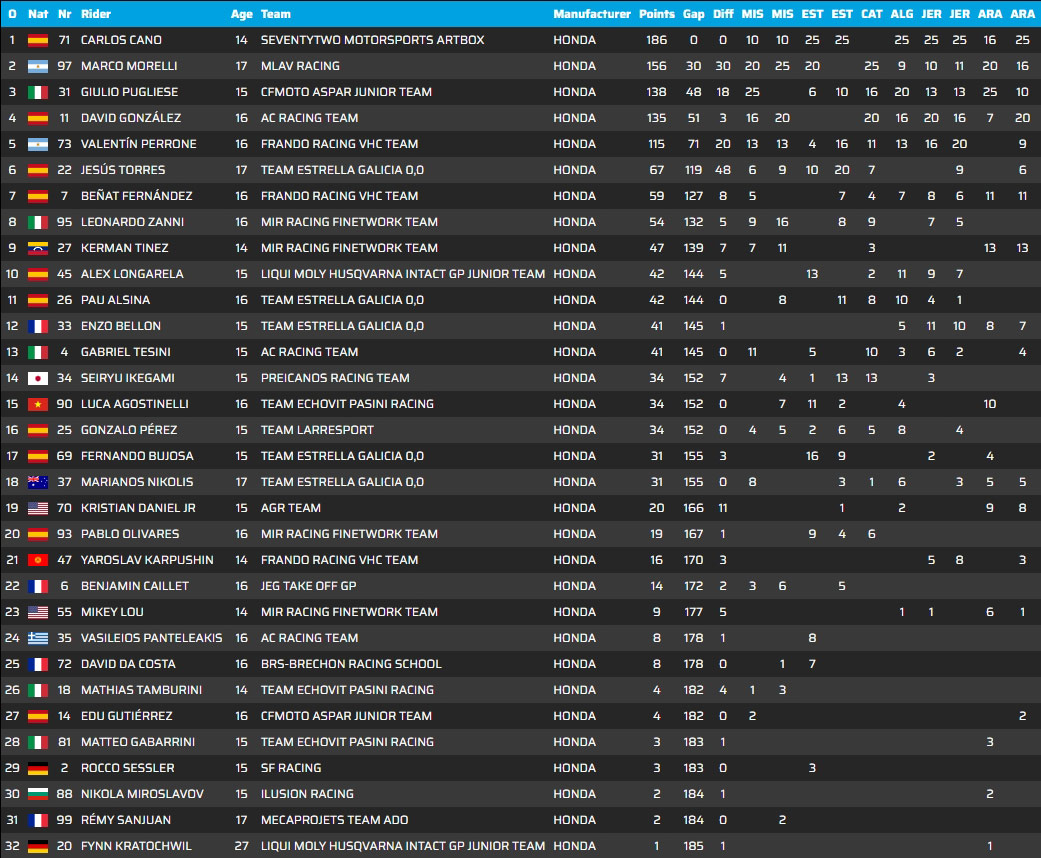Sort by the Age column header
1041x858 pixels.
241,14
